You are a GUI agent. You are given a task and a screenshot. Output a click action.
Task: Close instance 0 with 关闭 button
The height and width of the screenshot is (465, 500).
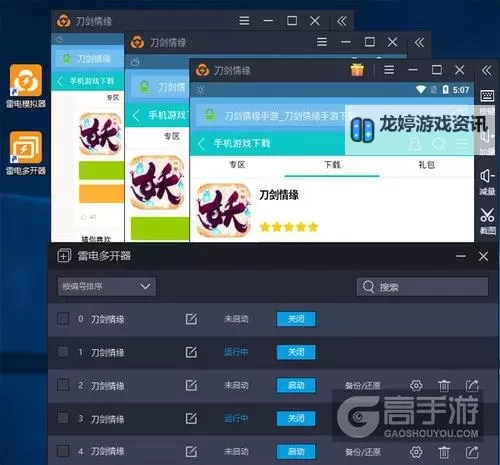296,319
